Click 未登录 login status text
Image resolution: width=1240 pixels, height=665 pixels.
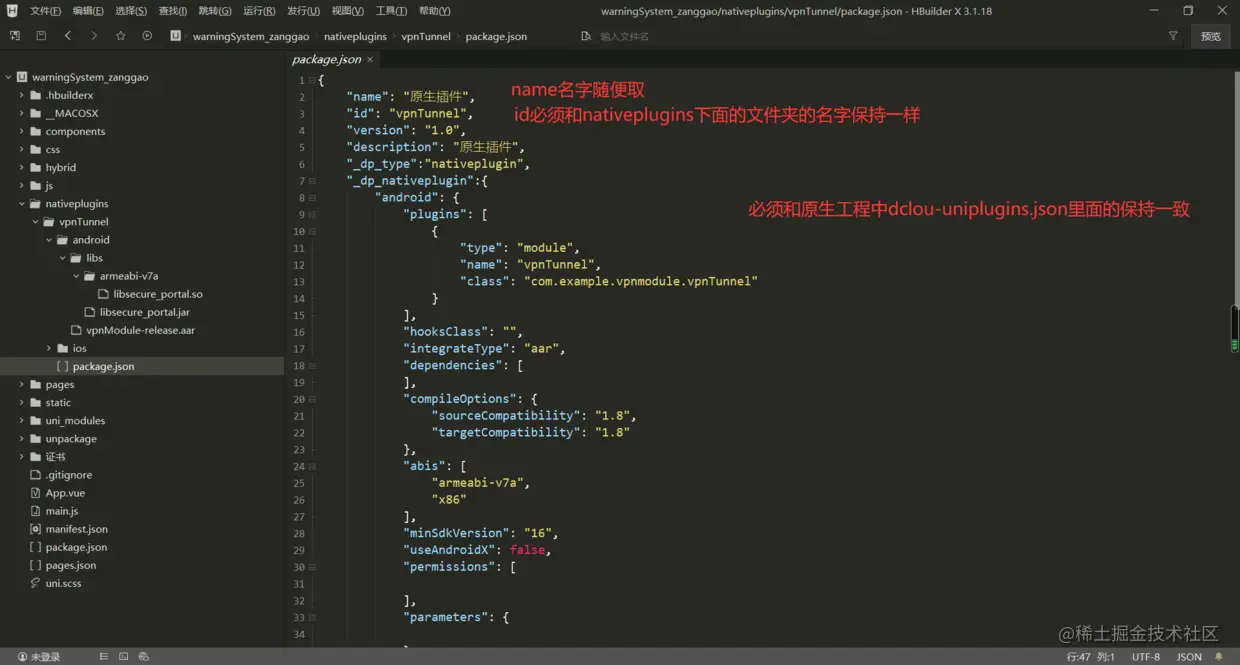(x=45, y=657)
